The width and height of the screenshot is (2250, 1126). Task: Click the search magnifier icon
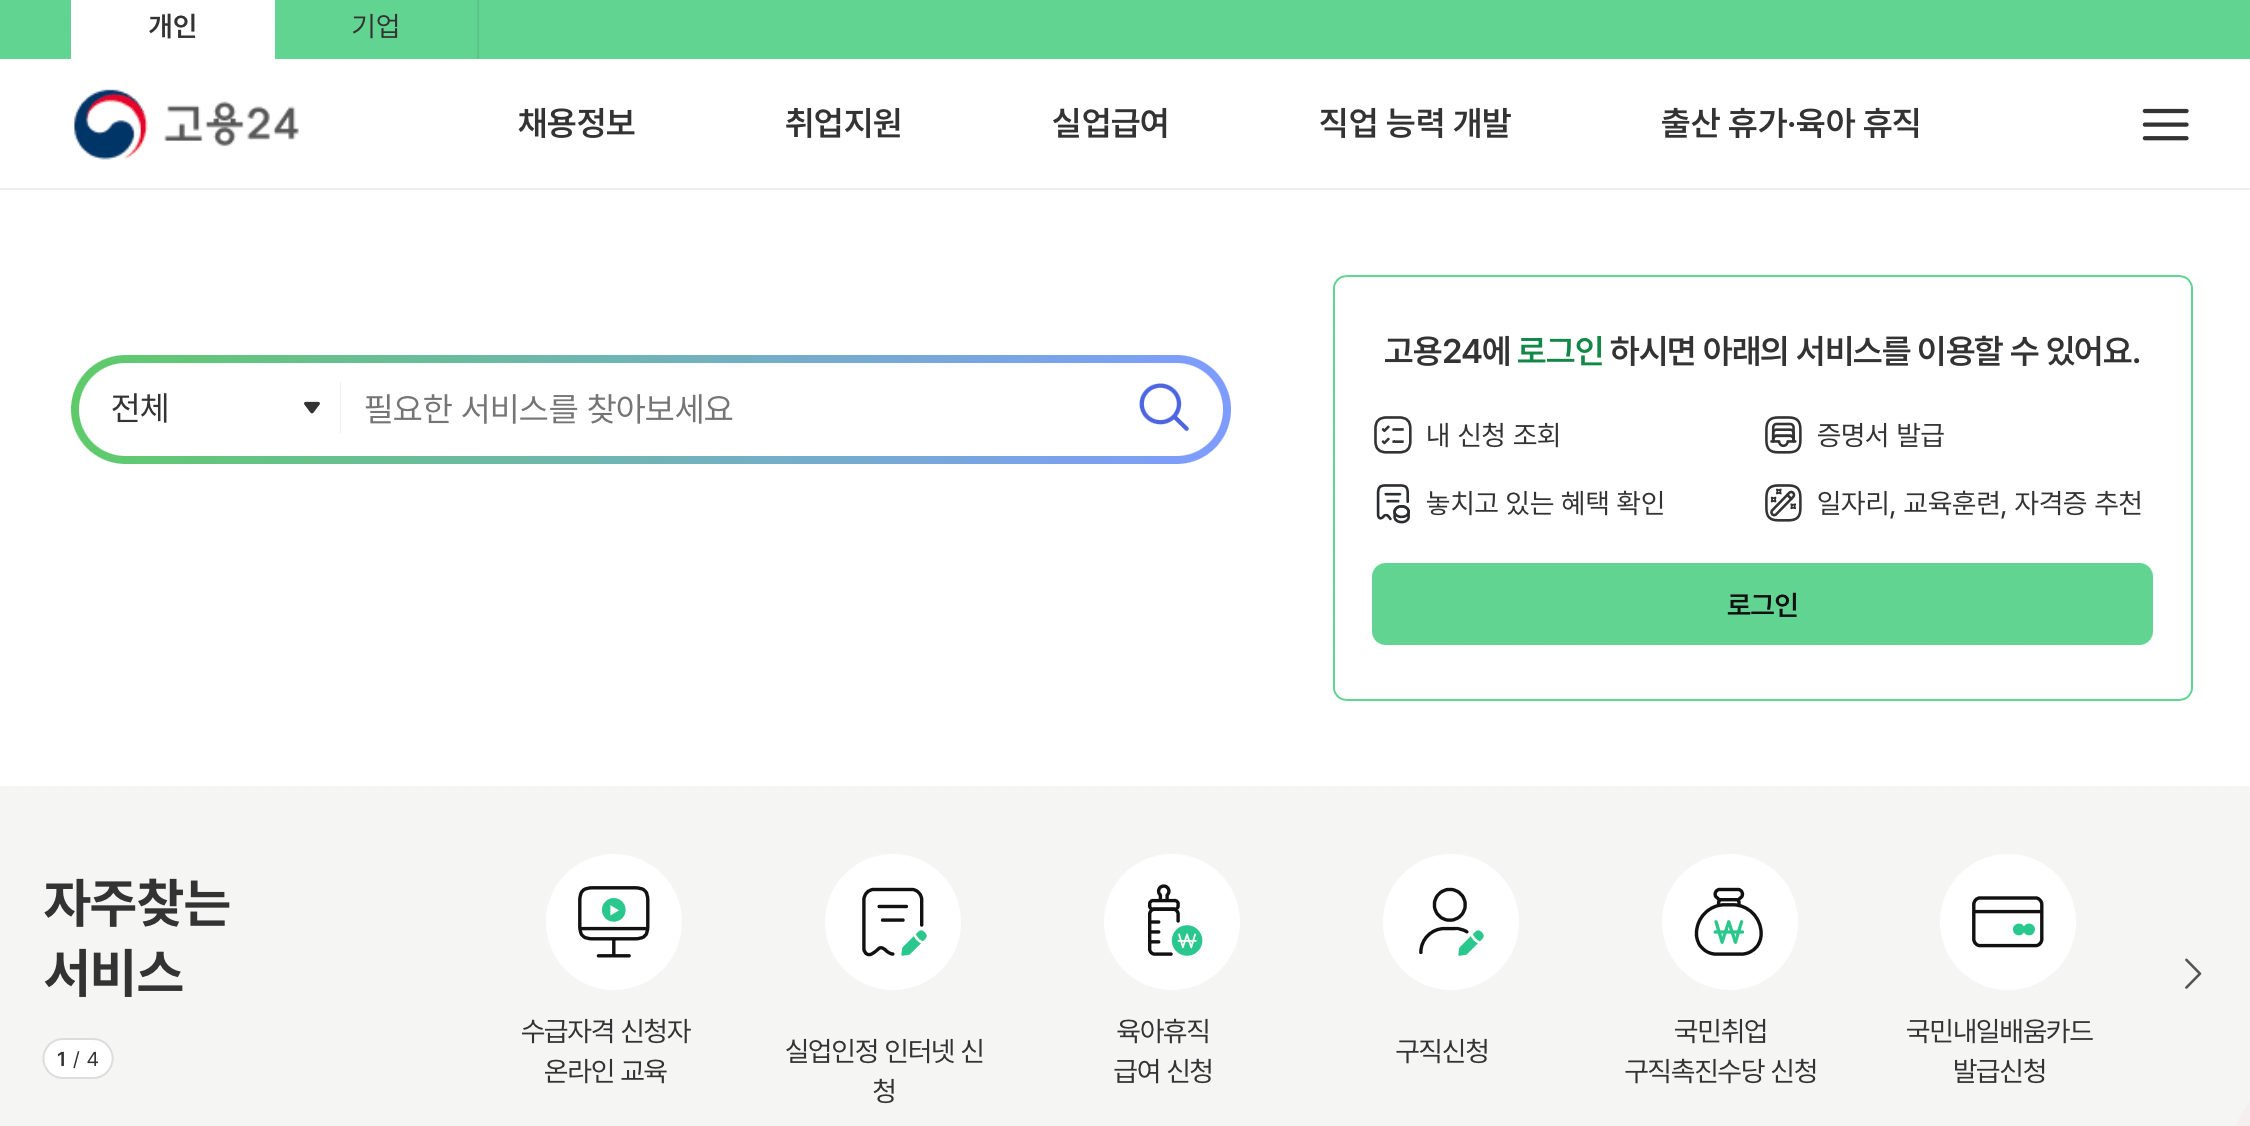pyautogui.click(x=1163, y=408)
